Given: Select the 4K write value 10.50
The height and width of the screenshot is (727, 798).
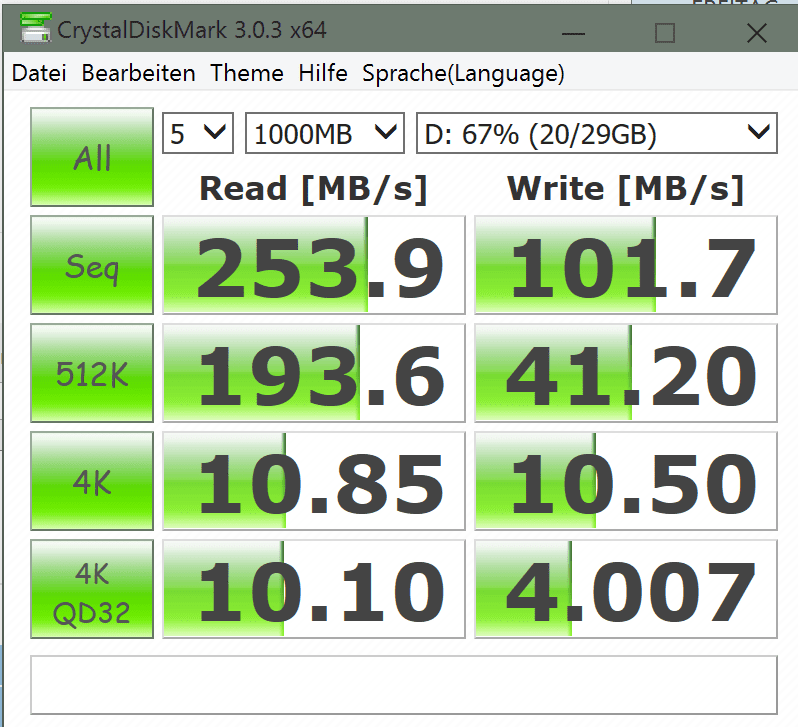Looking at the screenshot, I should (626, 481).
